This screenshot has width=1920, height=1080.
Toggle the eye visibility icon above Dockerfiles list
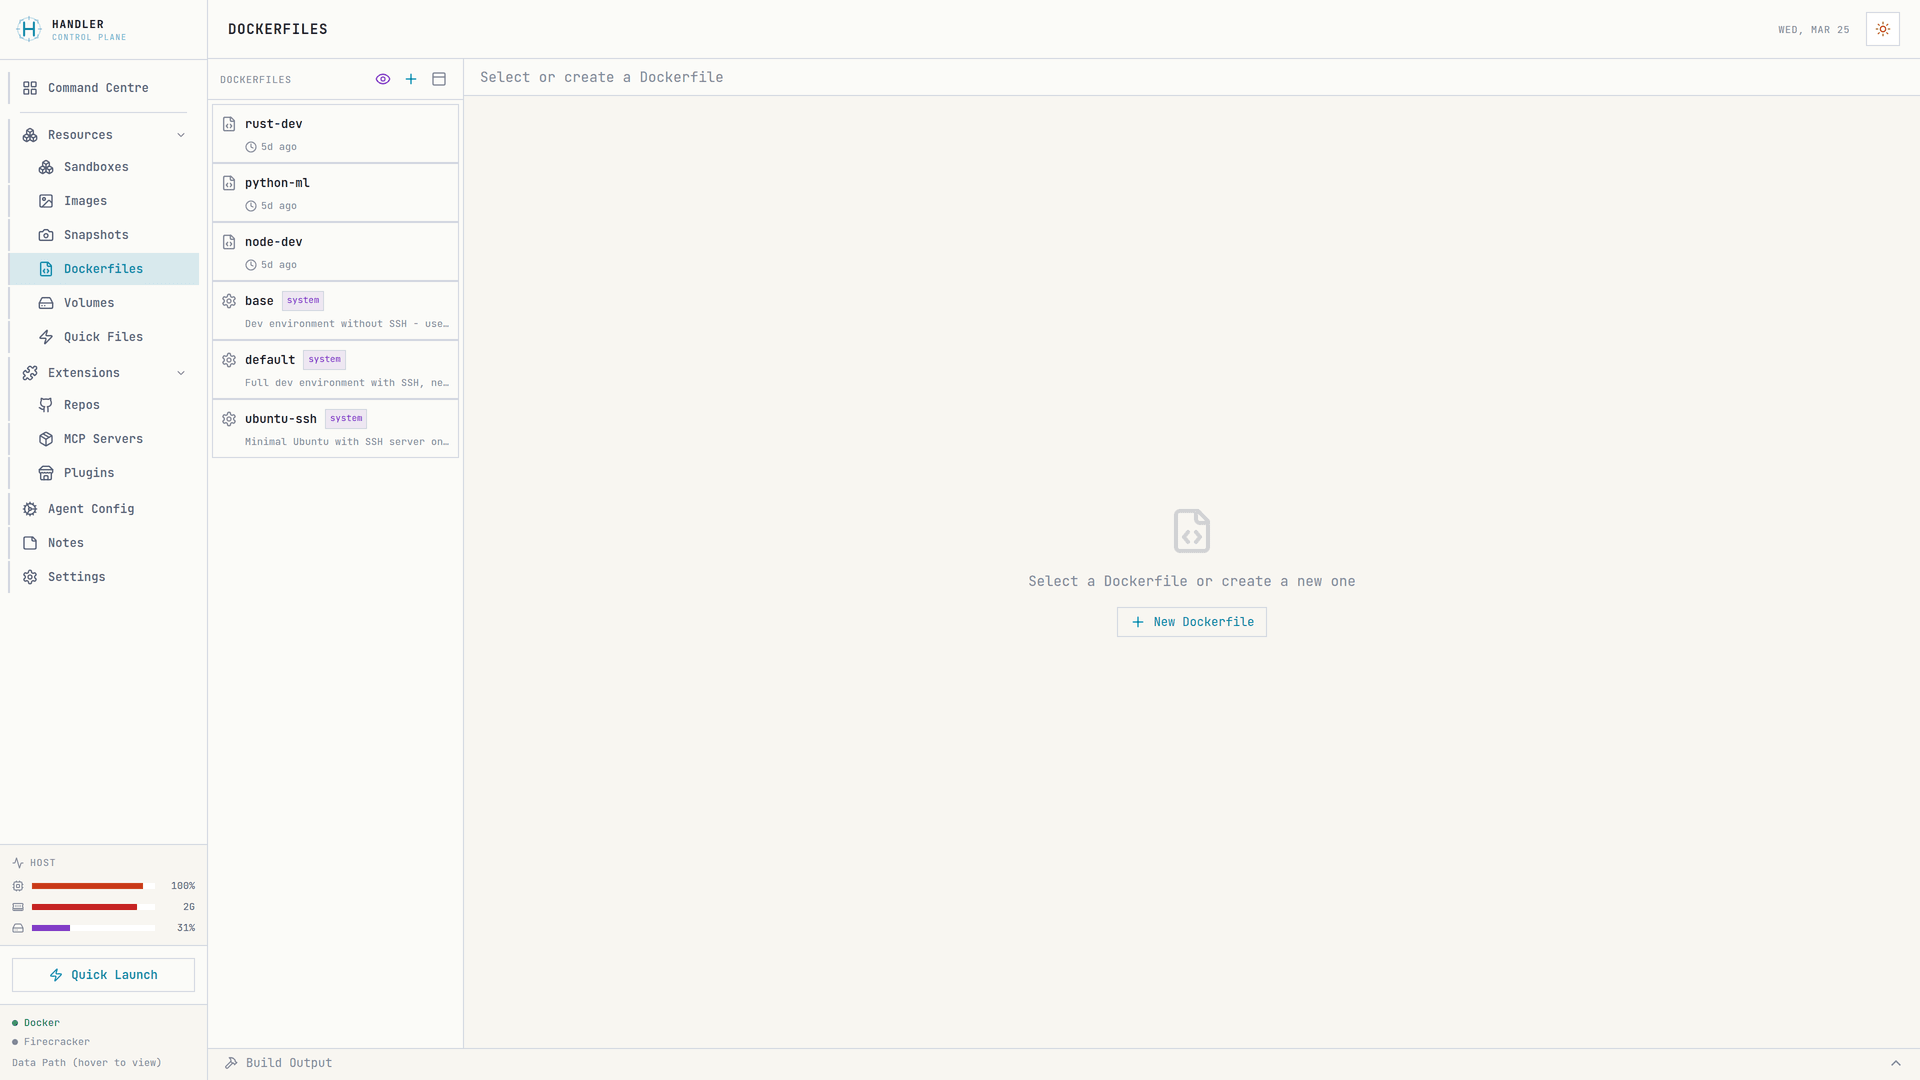383,79
